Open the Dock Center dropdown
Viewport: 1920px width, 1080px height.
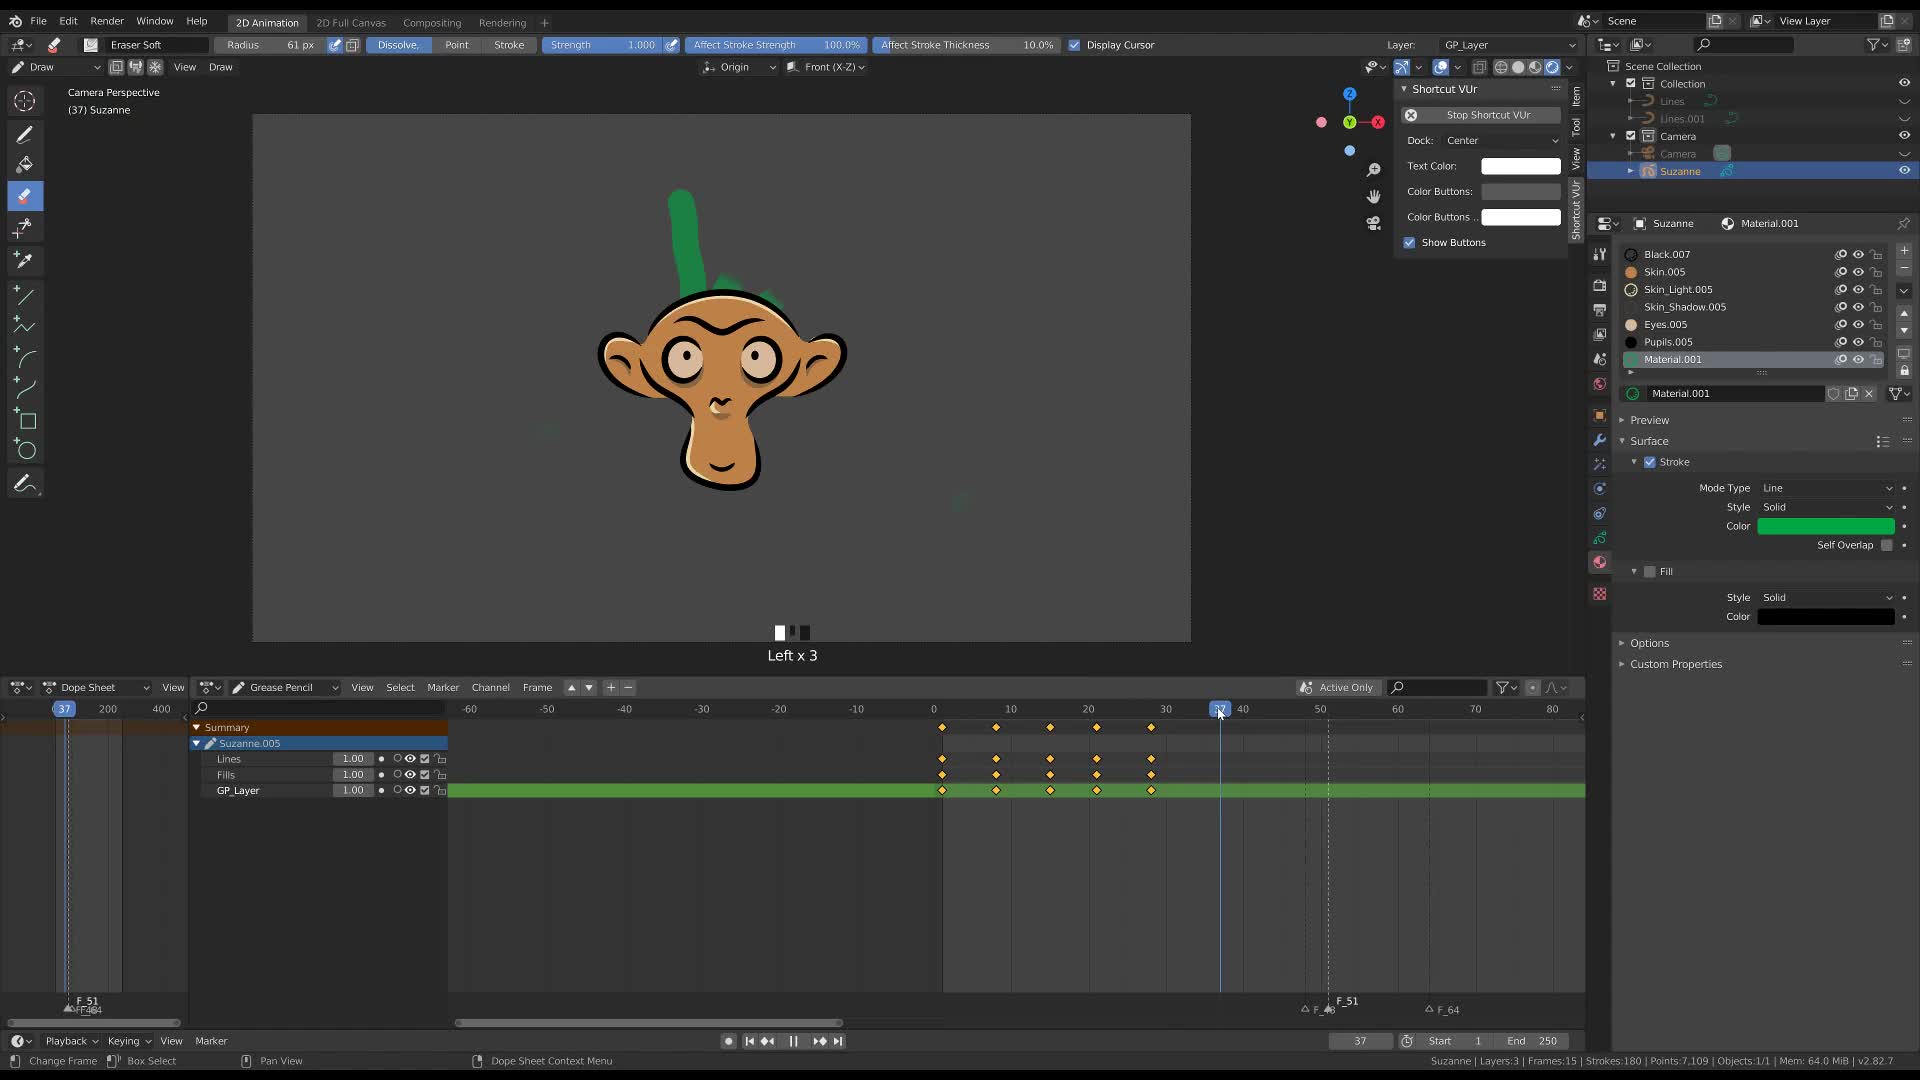1501,141
